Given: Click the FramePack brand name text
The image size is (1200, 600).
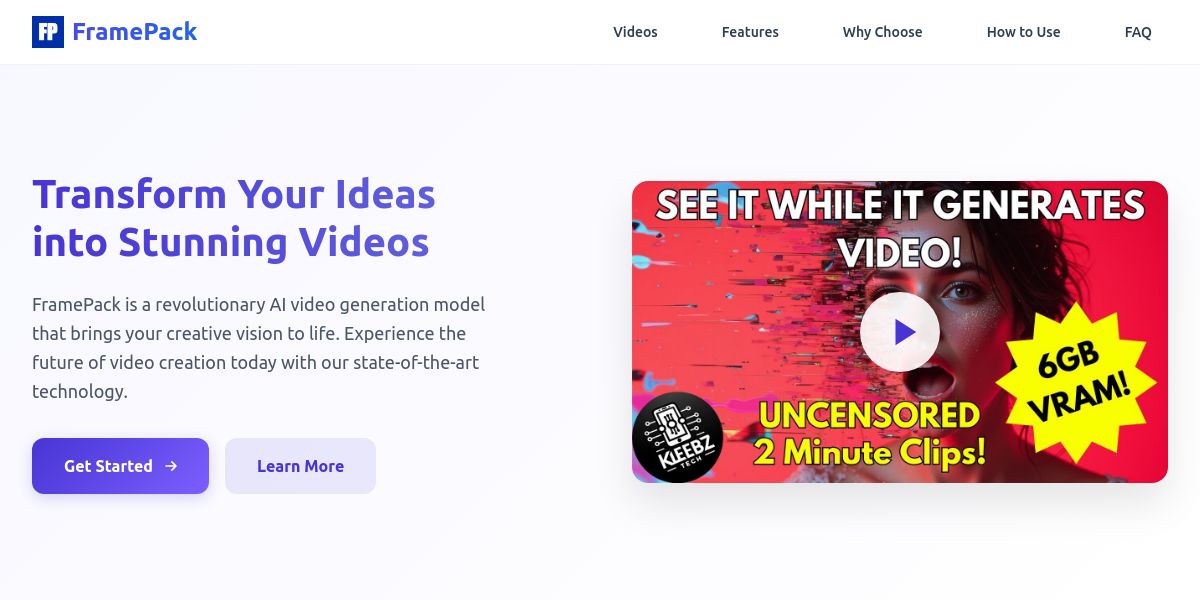Looking at the screenshot, I should (x=135, y=32).
